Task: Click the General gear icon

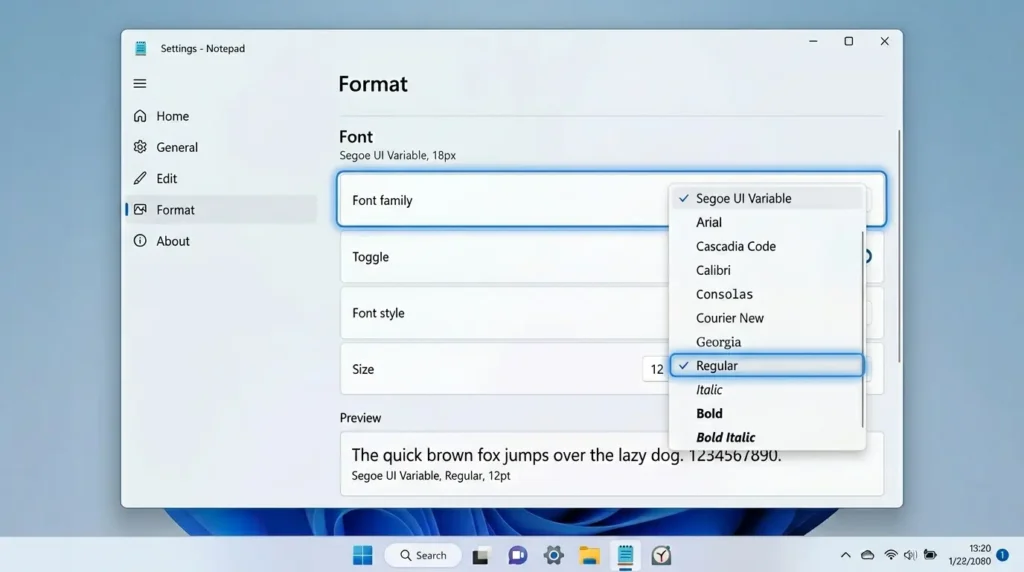Action: tap(140, 147)
